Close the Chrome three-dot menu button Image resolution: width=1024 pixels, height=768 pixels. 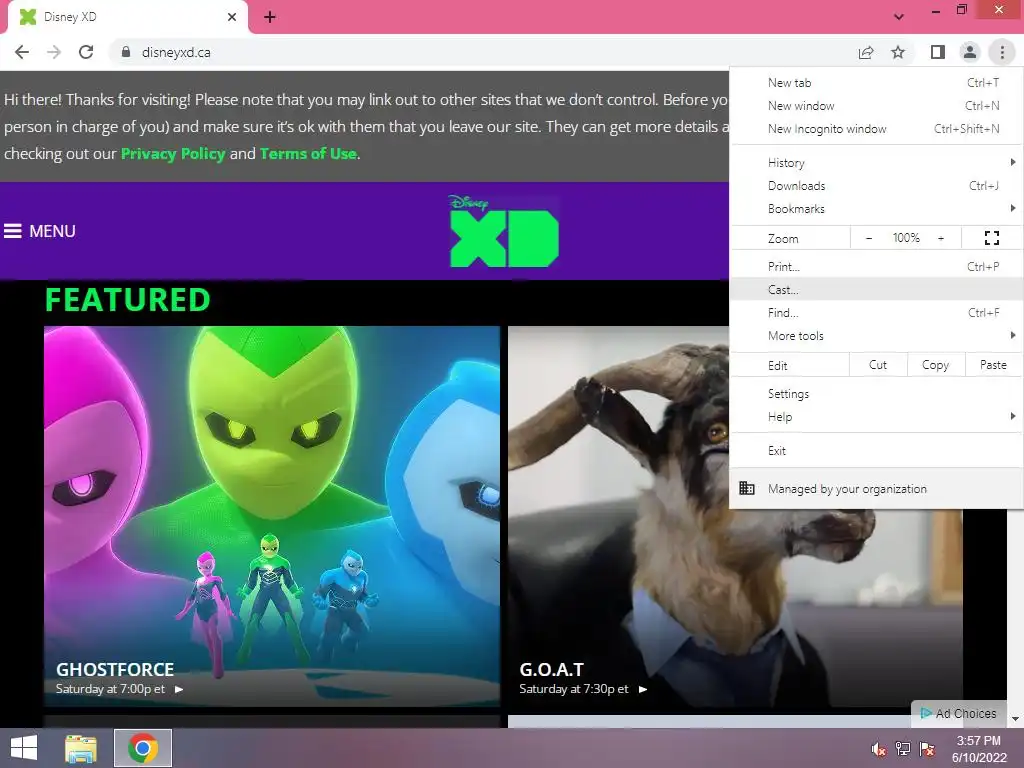1002,52
